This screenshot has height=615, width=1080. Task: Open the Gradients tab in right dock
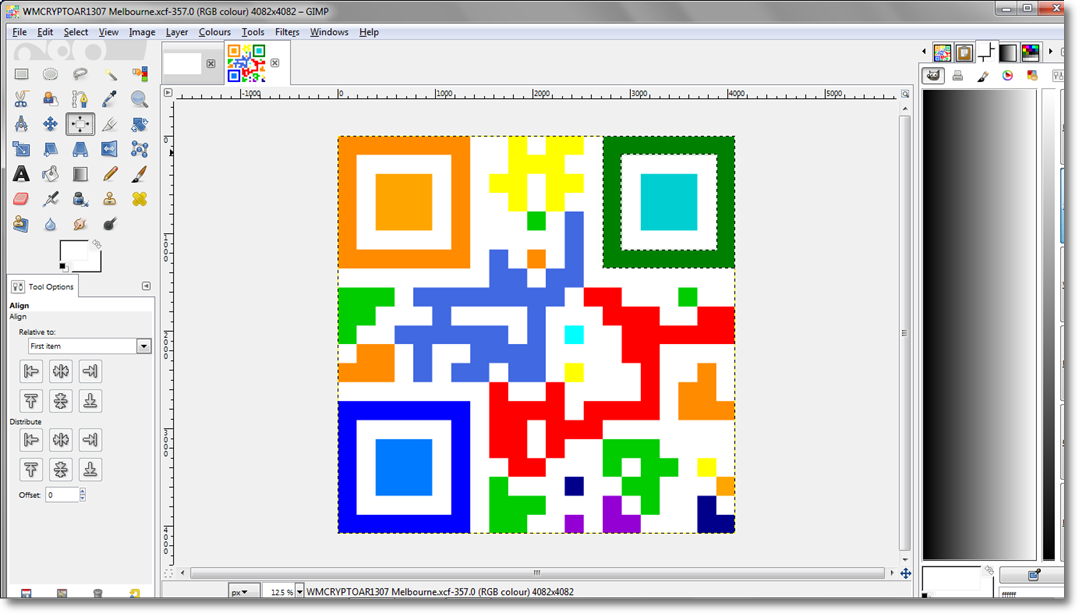coord(1008,52)
